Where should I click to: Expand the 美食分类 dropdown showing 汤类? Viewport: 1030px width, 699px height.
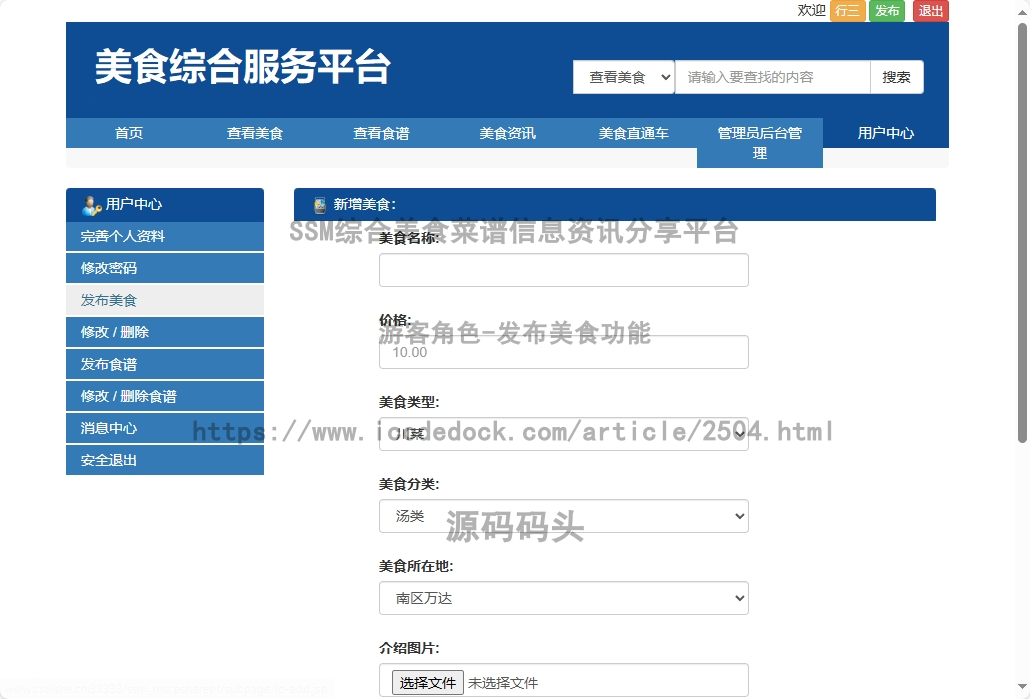564,516
